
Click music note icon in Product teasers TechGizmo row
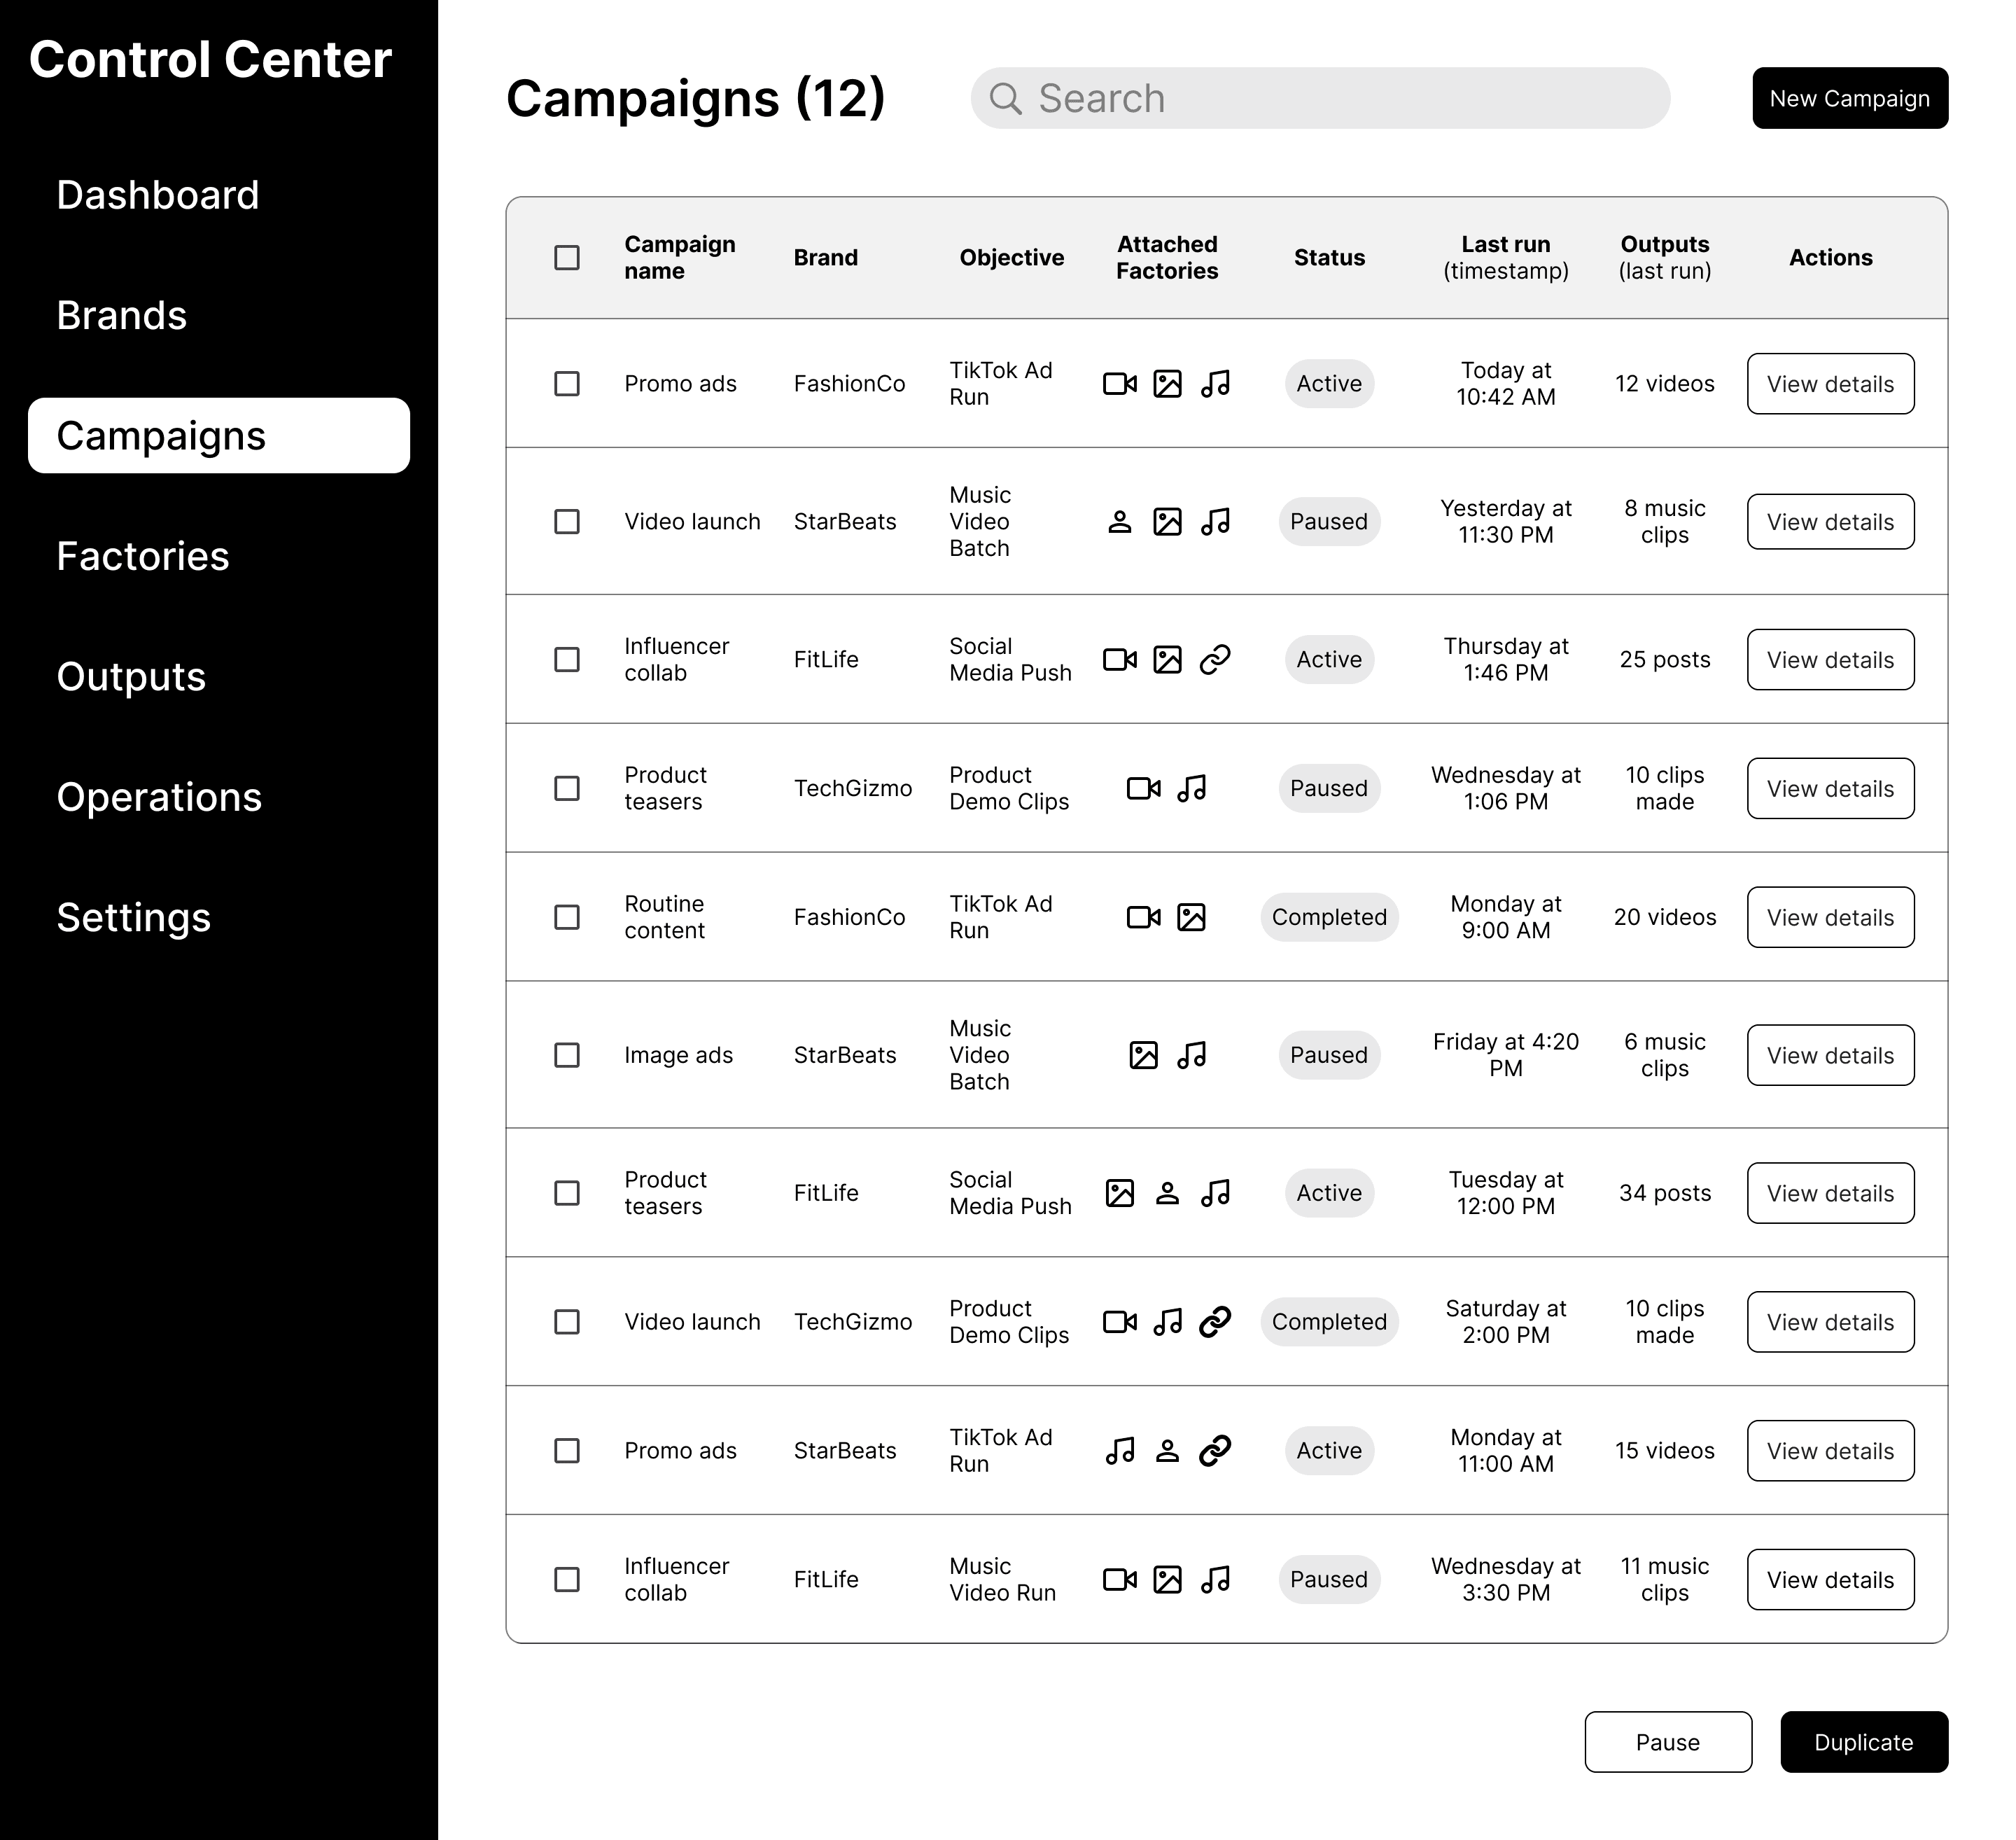(x=1191, y=789)
